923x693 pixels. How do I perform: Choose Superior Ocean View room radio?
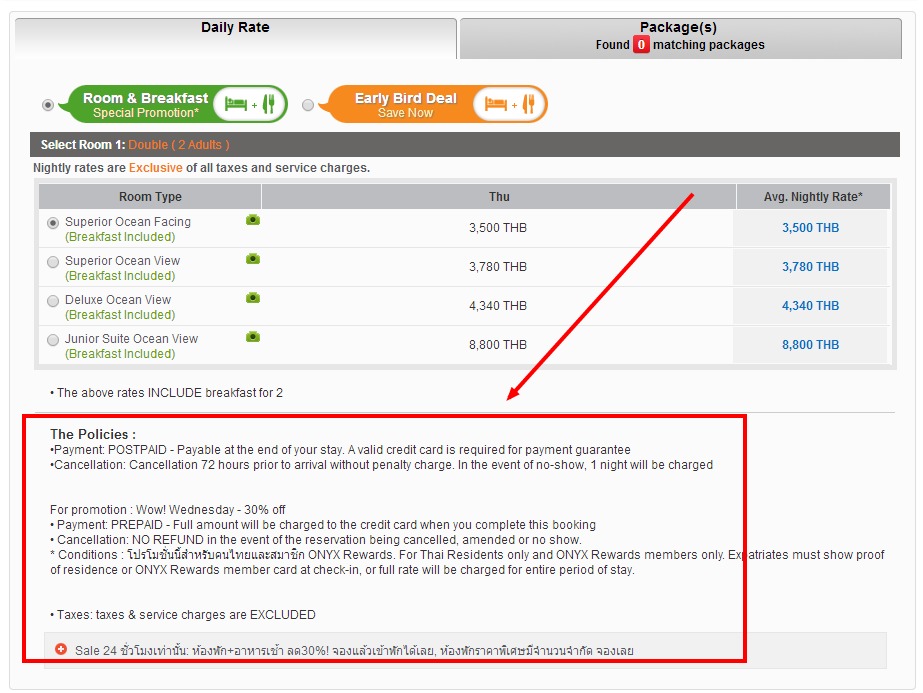point(53,262)
